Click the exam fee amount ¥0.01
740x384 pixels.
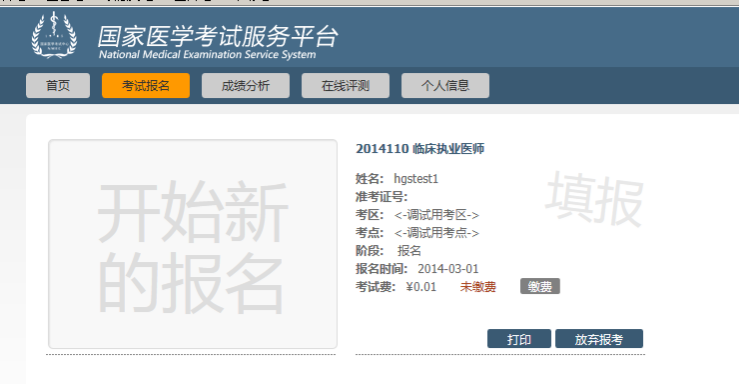421,287
